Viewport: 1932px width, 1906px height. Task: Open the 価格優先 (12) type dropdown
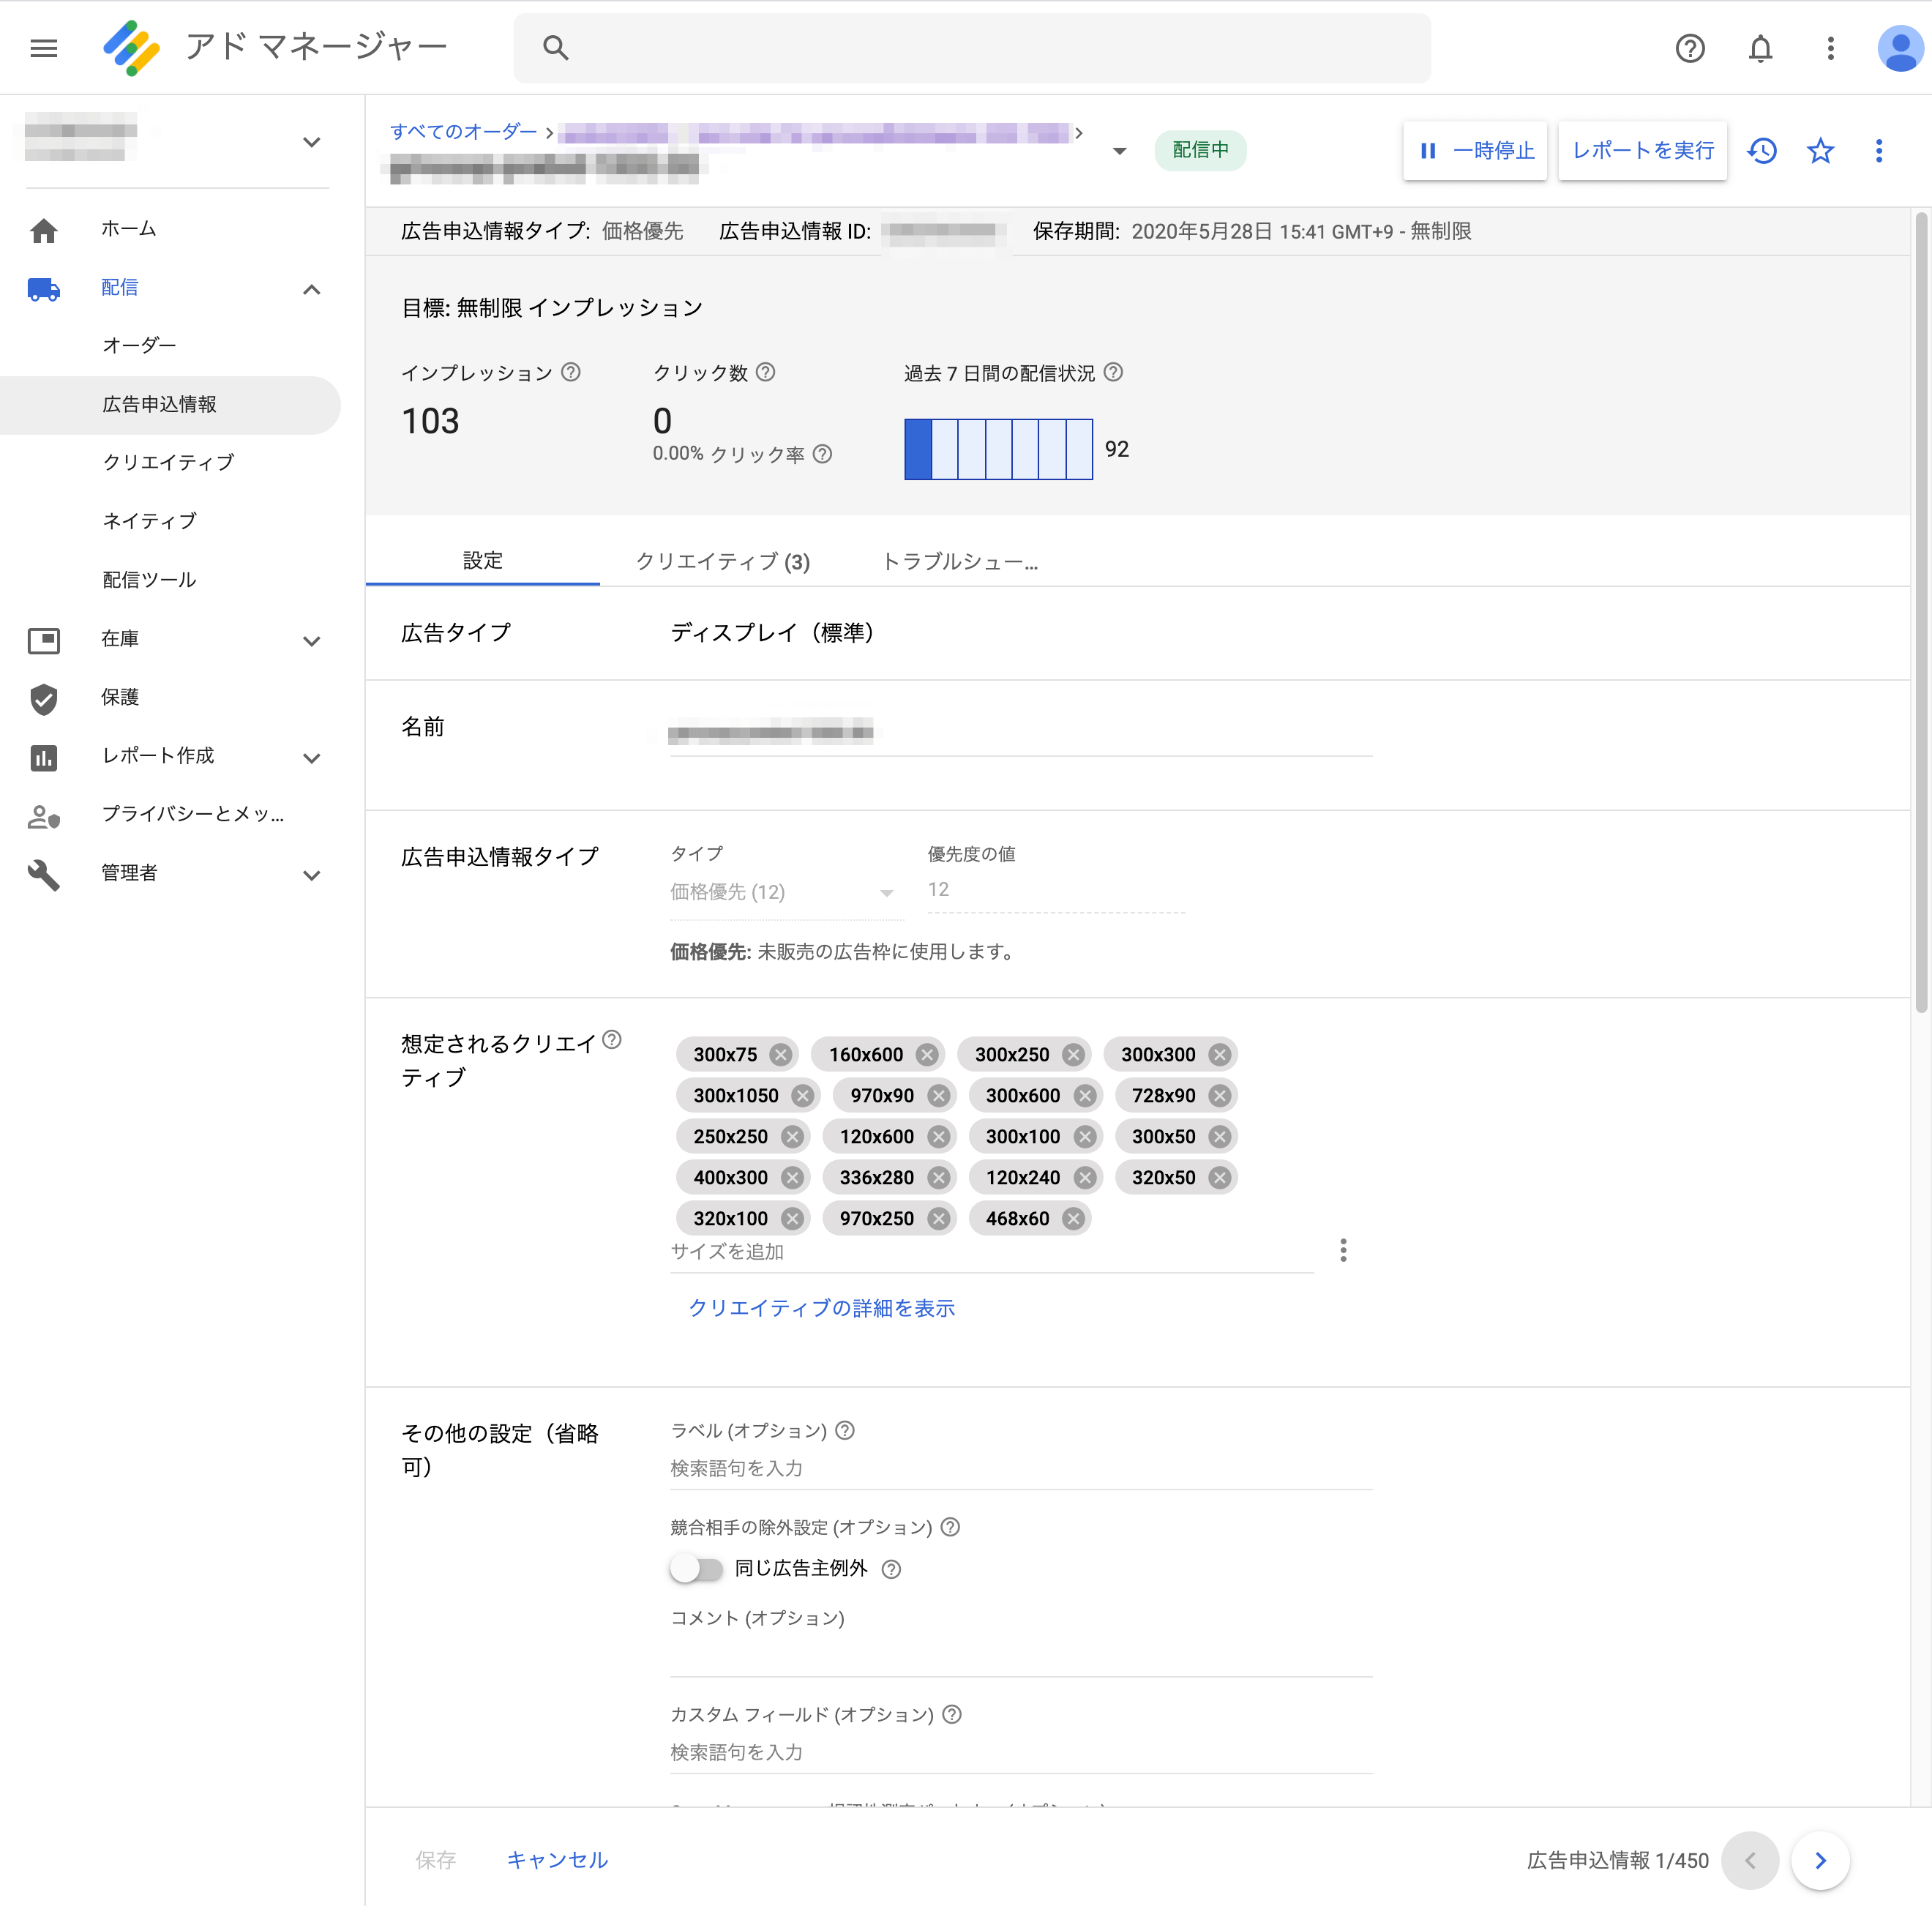point(783,892)
